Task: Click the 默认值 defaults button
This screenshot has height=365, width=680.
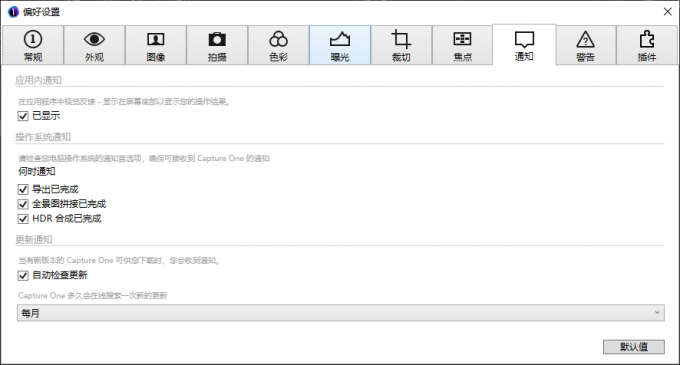Action: [634, 347]
